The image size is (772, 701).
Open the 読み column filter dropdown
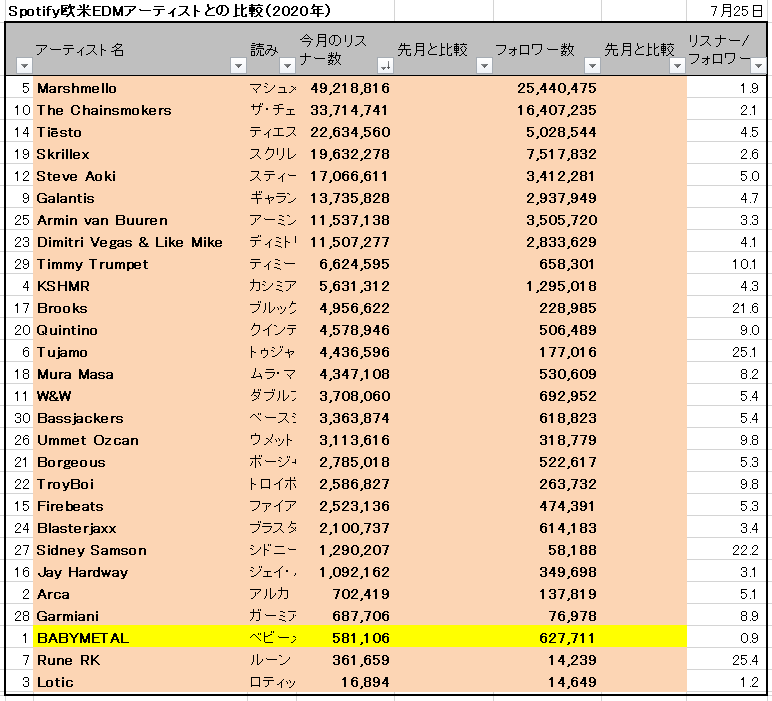pyautogui.click(x=287, y=65)
